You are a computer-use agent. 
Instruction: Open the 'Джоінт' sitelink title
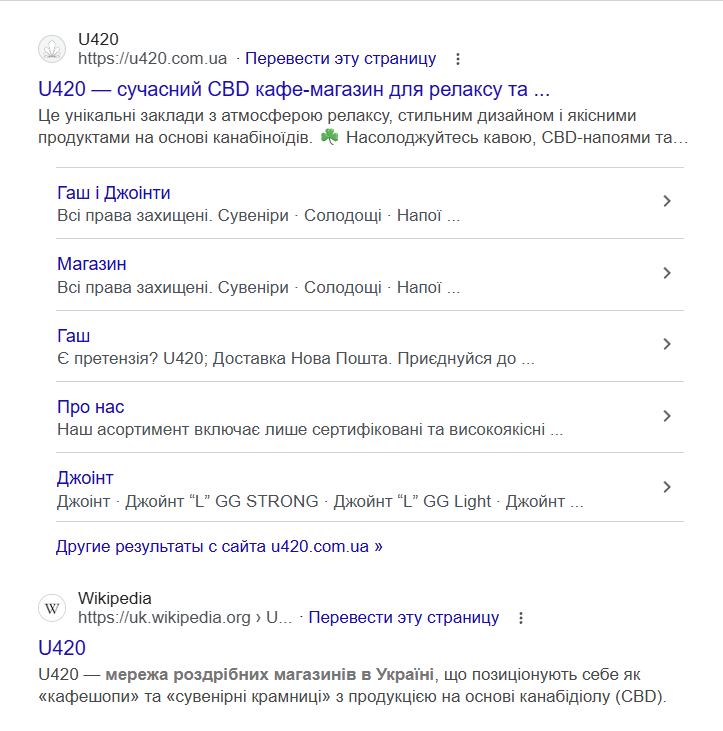point(85,478)
